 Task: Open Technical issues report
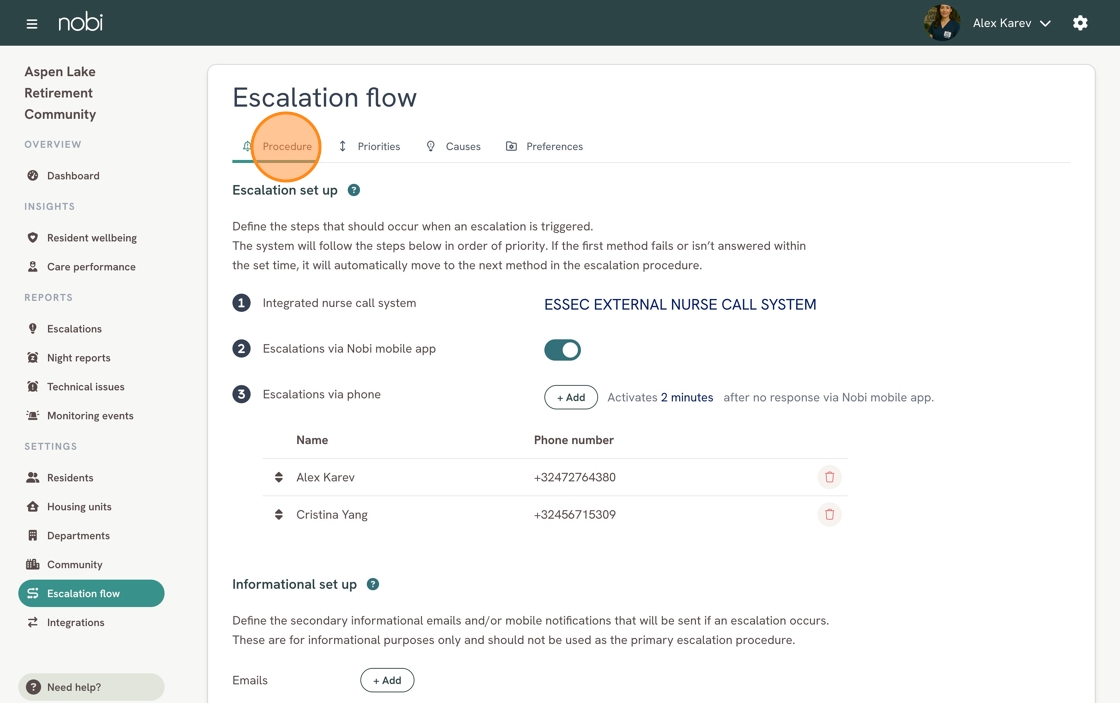(x=86, y=387)
